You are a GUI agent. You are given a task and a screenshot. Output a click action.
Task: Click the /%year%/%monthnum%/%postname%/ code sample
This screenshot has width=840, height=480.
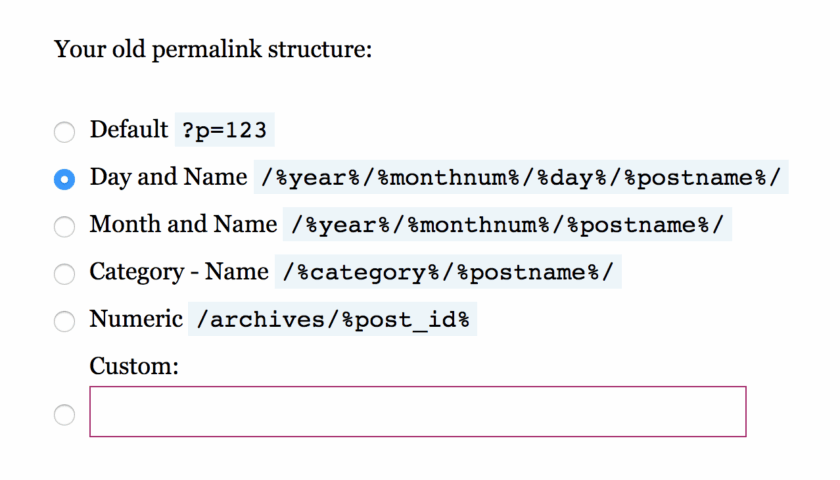tap(508, 225)
